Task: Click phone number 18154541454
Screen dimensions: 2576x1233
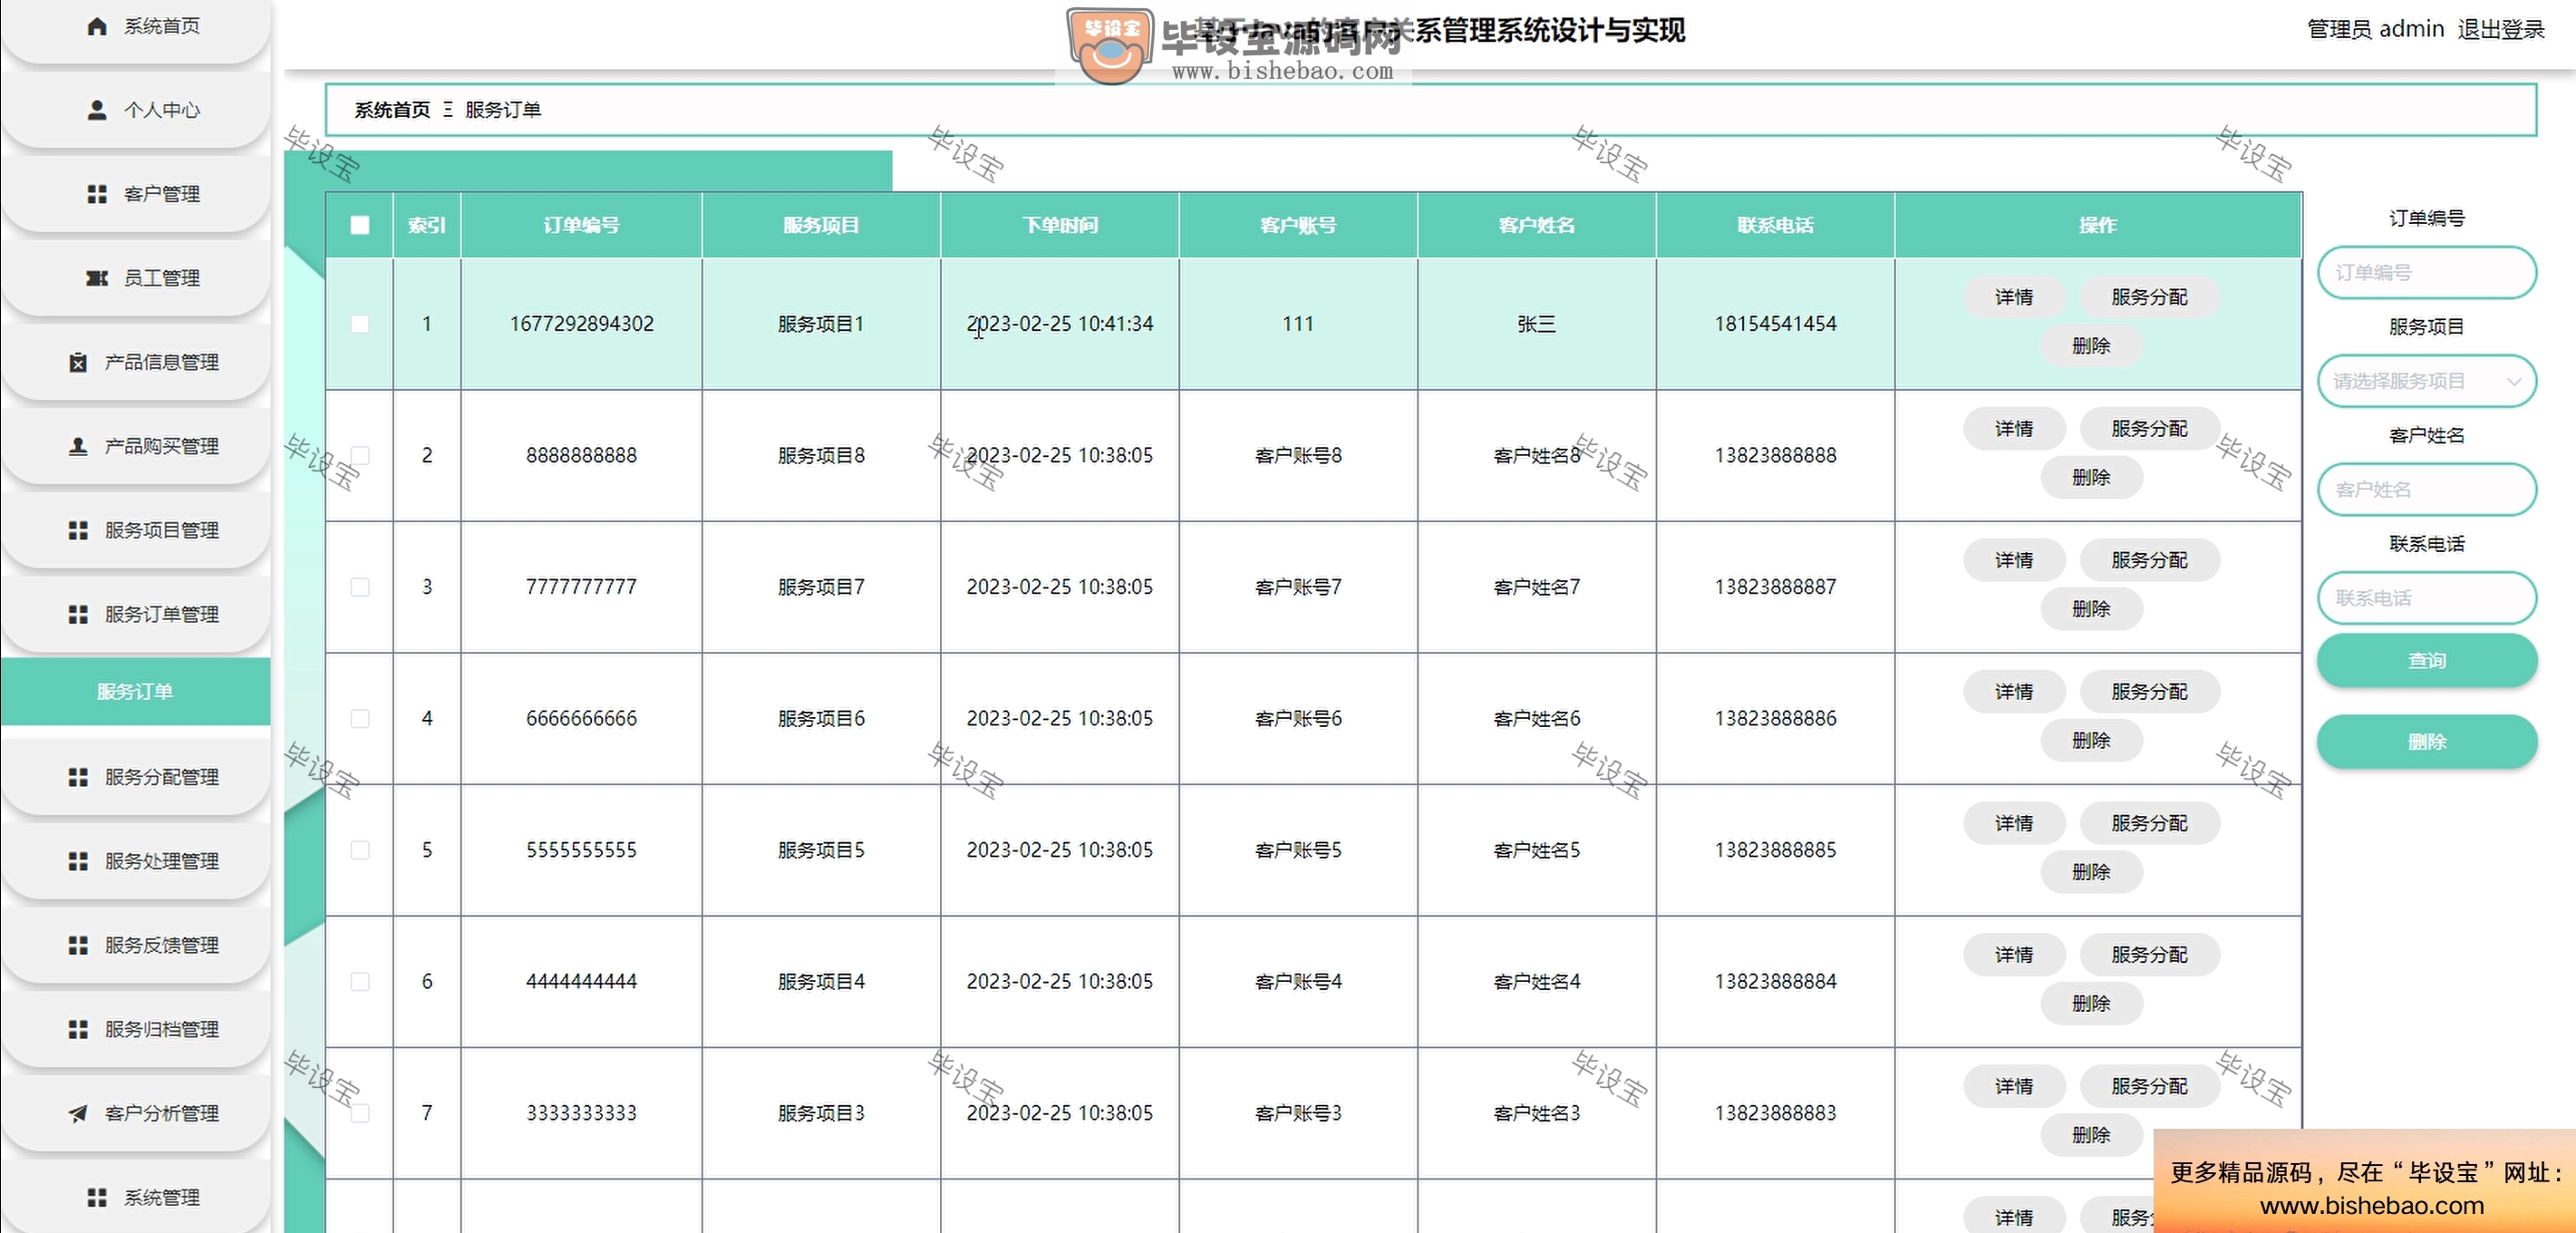Action: click(x=1775, y=324)
